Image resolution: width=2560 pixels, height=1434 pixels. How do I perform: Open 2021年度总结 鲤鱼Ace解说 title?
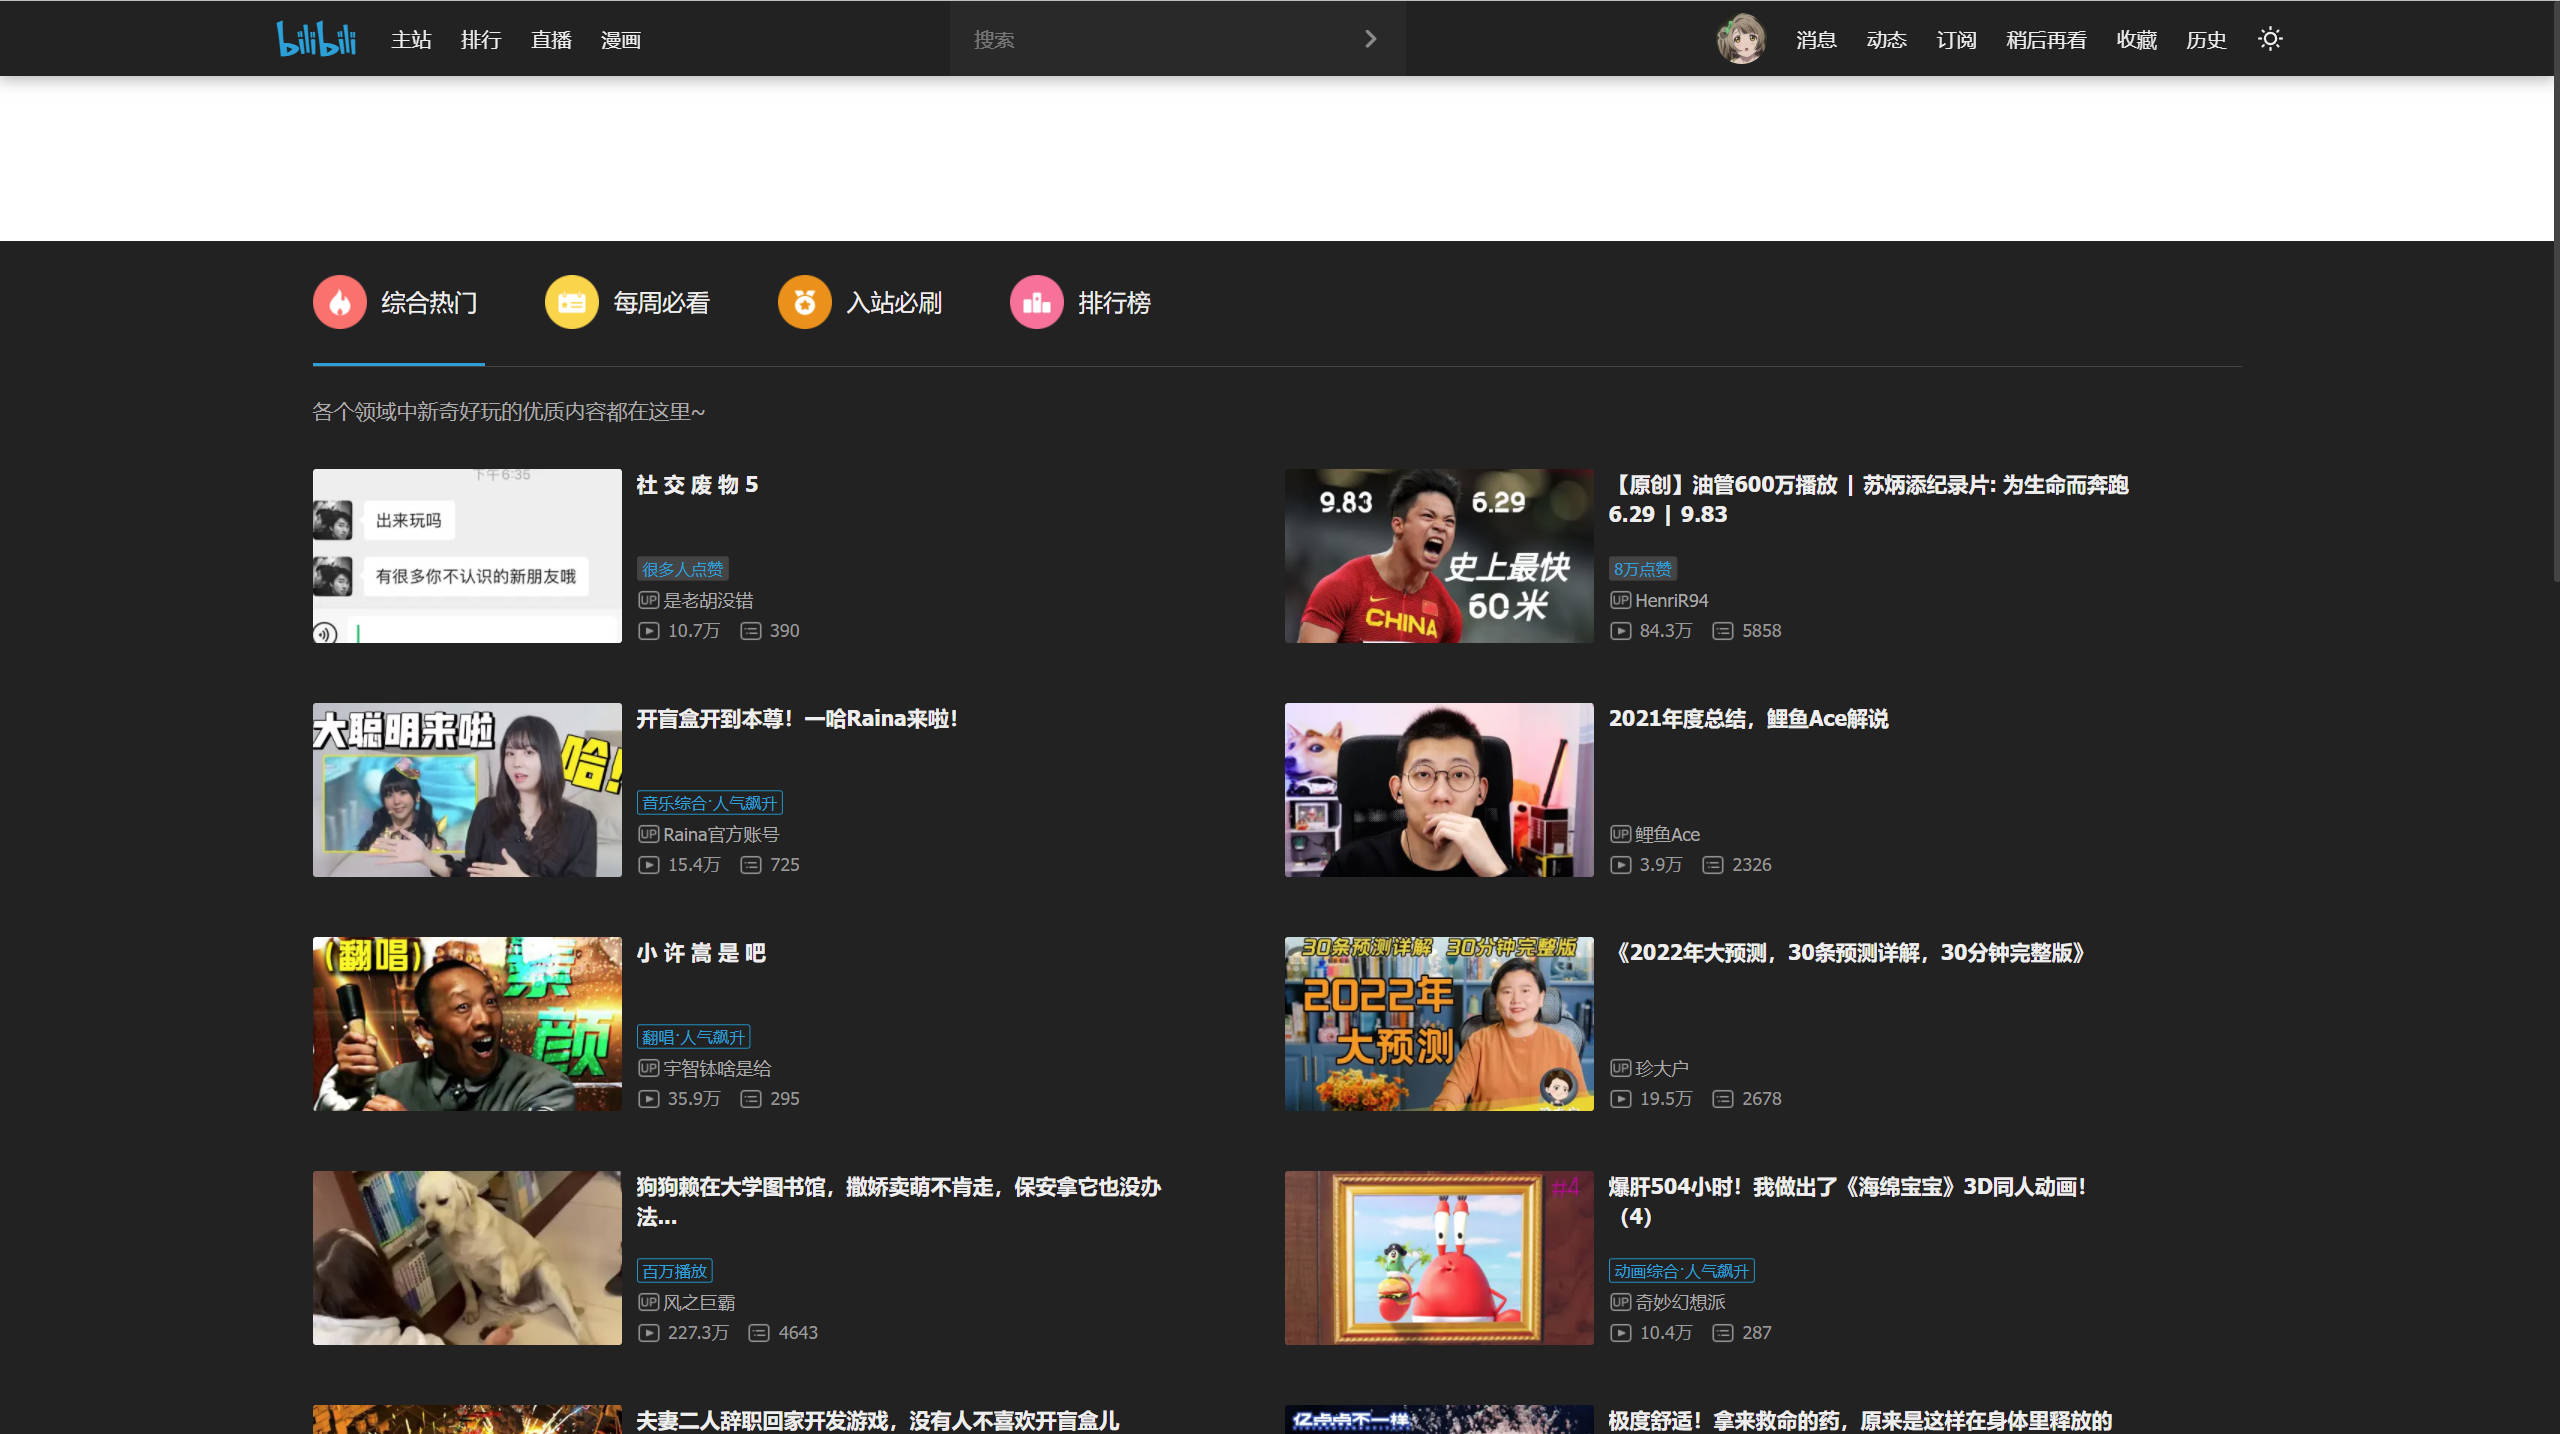click(1748, 719)
